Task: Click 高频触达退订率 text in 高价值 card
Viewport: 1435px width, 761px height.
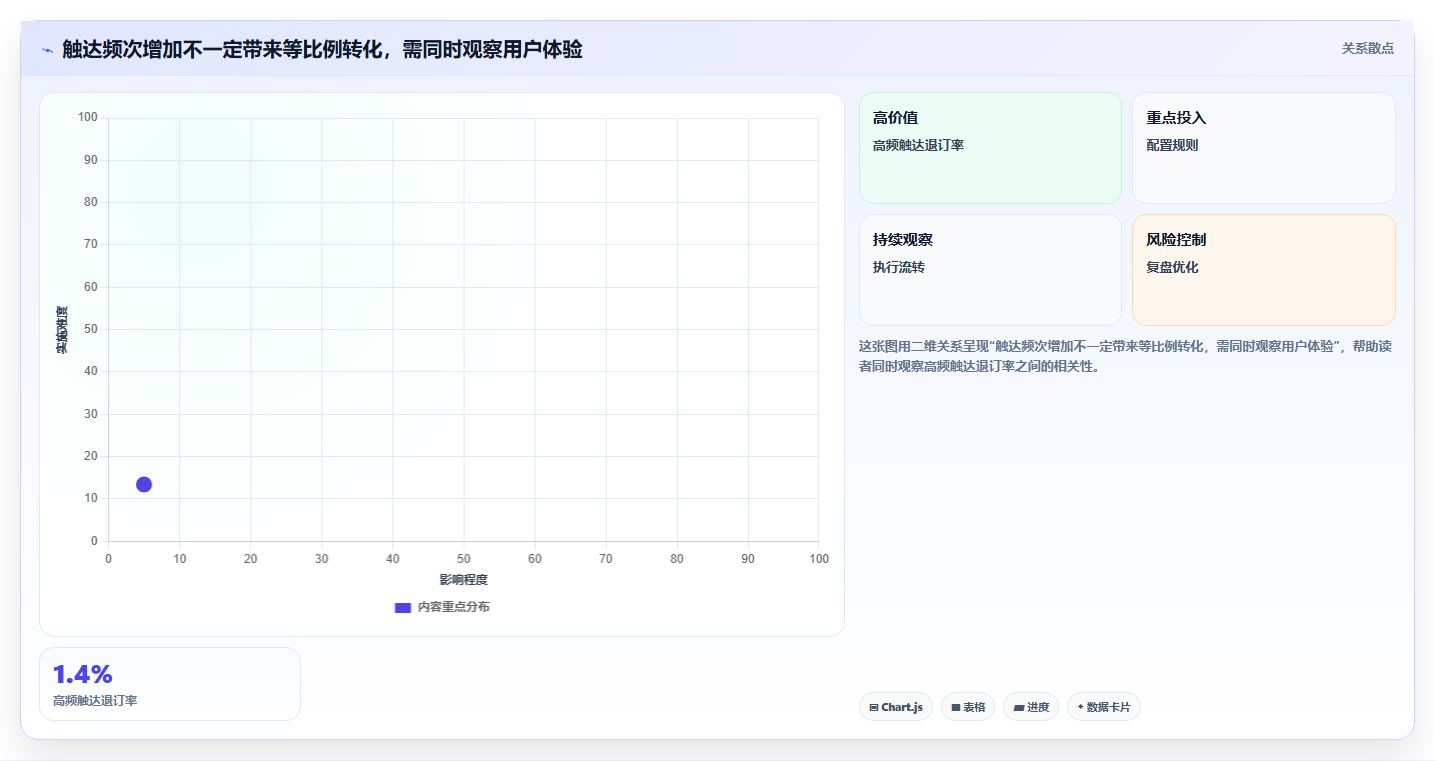Action: coord(918,145)
